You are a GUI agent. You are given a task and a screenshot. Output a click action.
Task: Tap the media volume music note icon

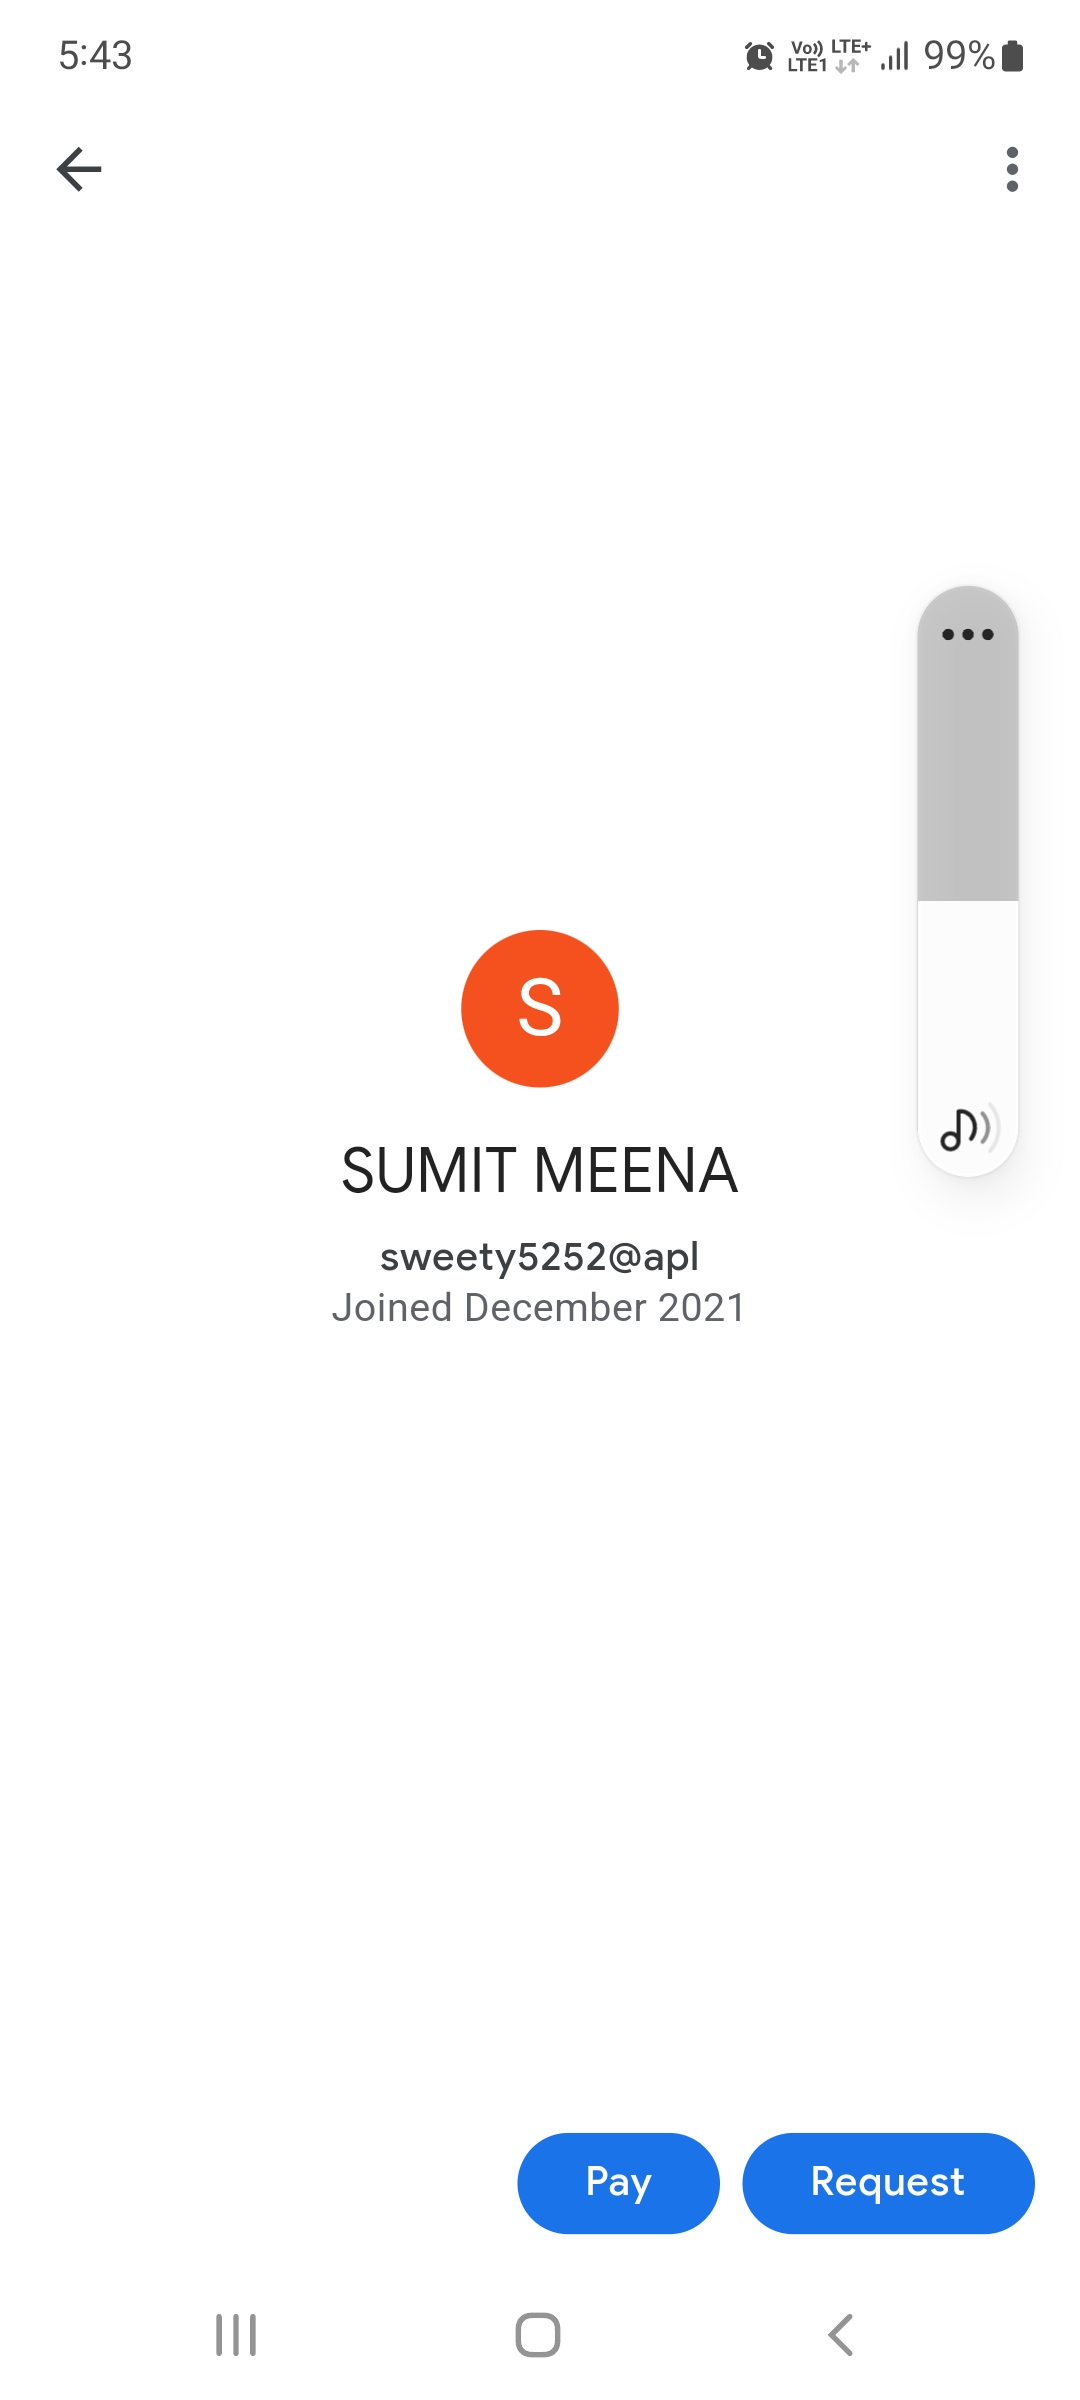click(967, 1129)
